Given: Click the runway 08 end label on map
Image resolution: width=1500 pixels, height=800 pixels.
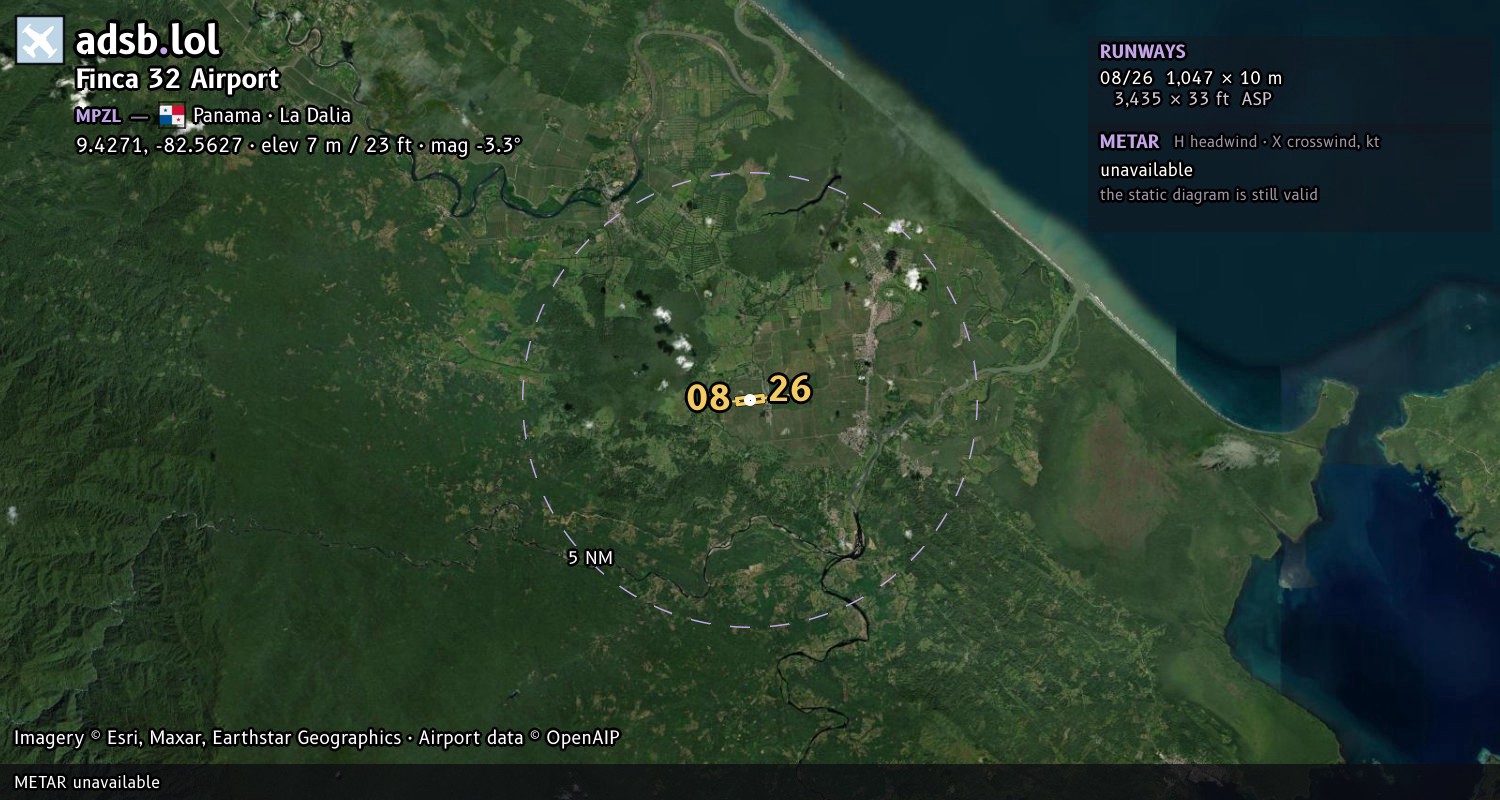Looking at the screenshot, I should click(708, 398).
